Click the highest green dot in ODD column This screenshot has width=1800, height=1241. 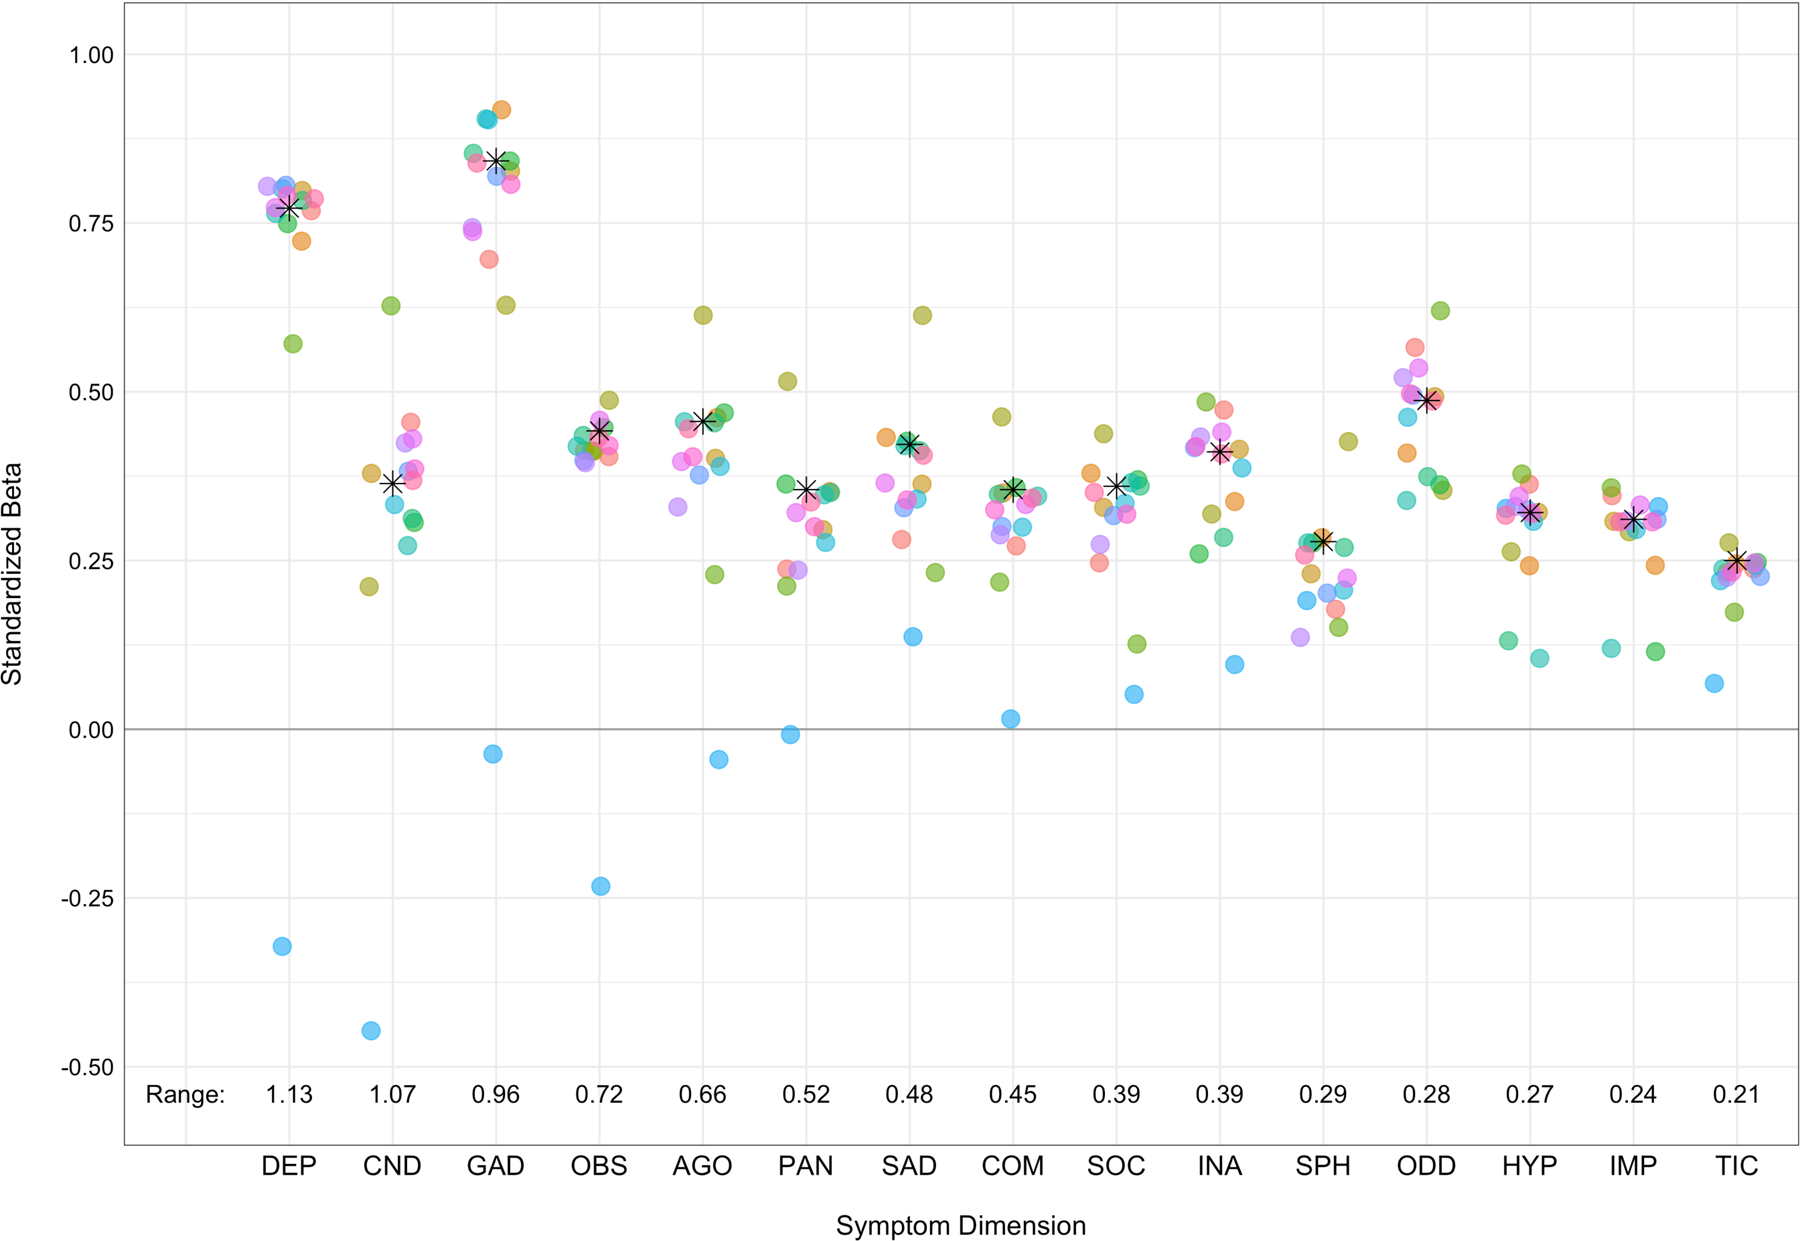tap(1441, 311)
